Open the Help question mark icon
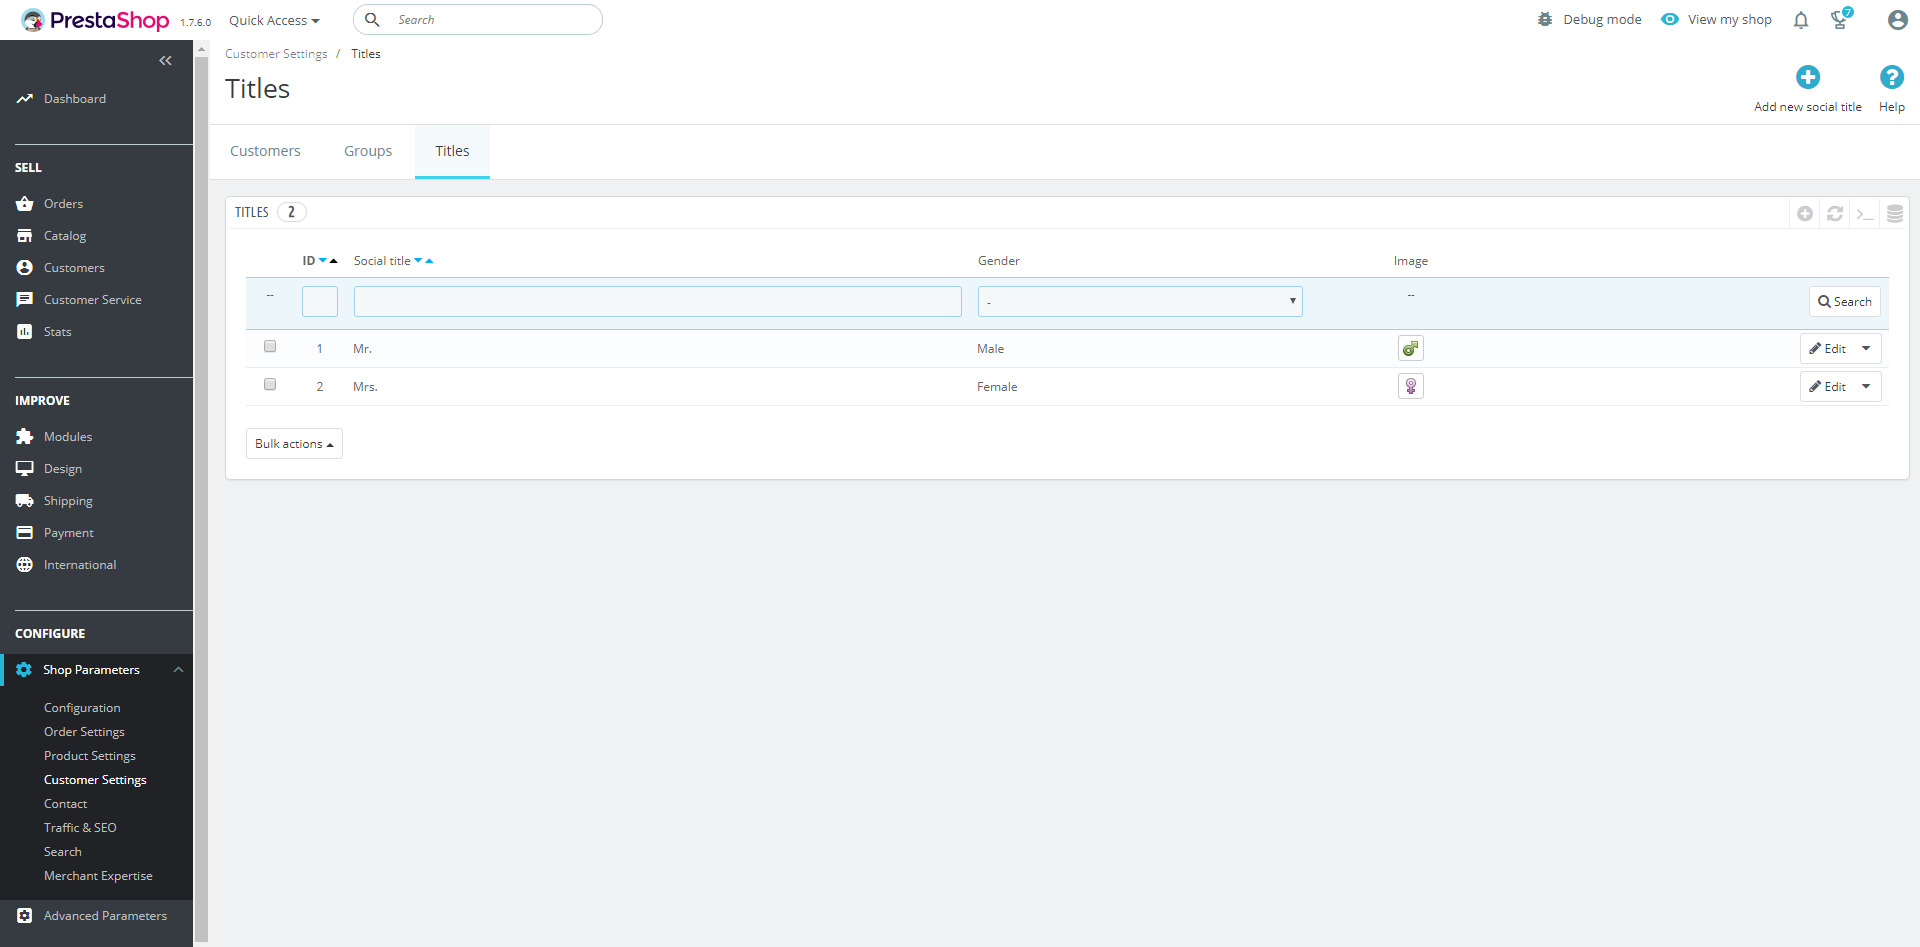The image size is (1920, 947). point(1892,77)
